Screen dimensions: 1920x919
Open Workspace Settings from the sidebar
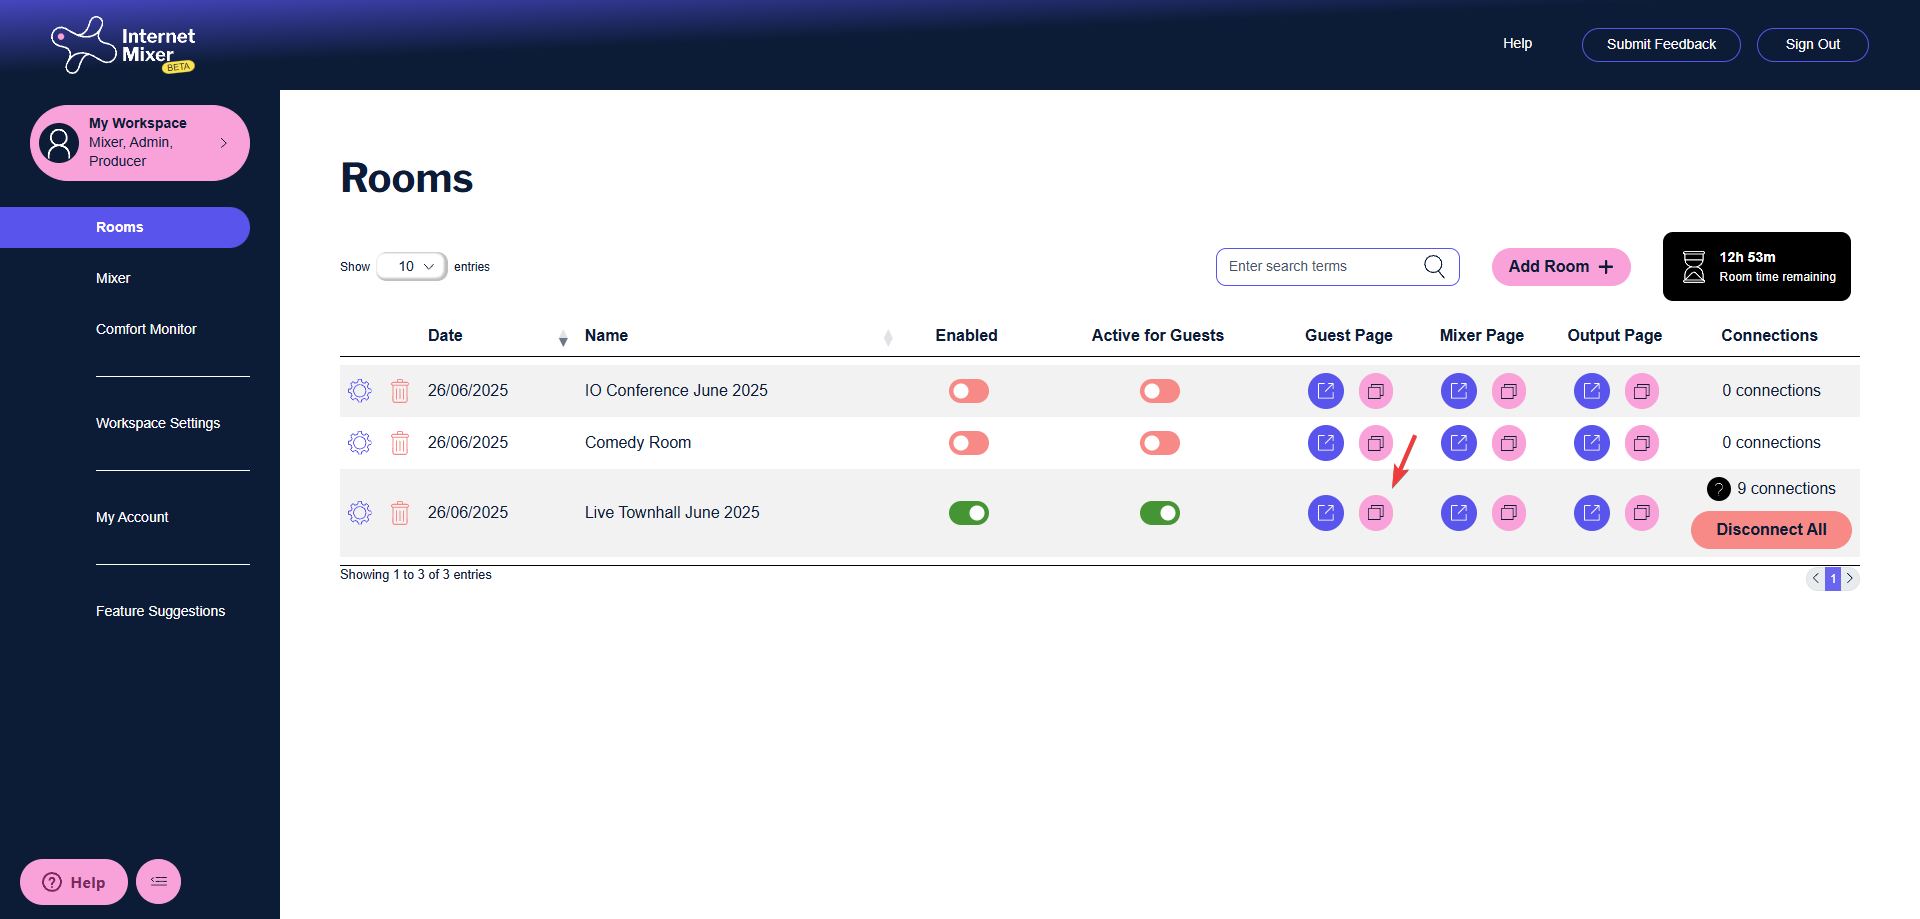158,423
